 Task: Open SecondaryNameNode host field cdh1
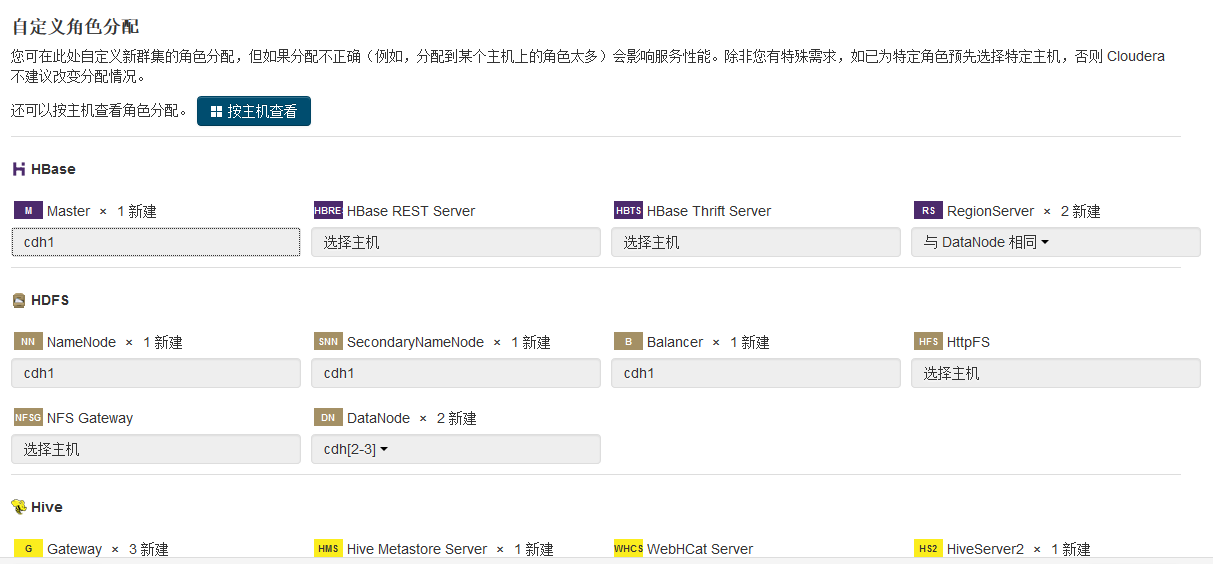(x=456, y=373)
